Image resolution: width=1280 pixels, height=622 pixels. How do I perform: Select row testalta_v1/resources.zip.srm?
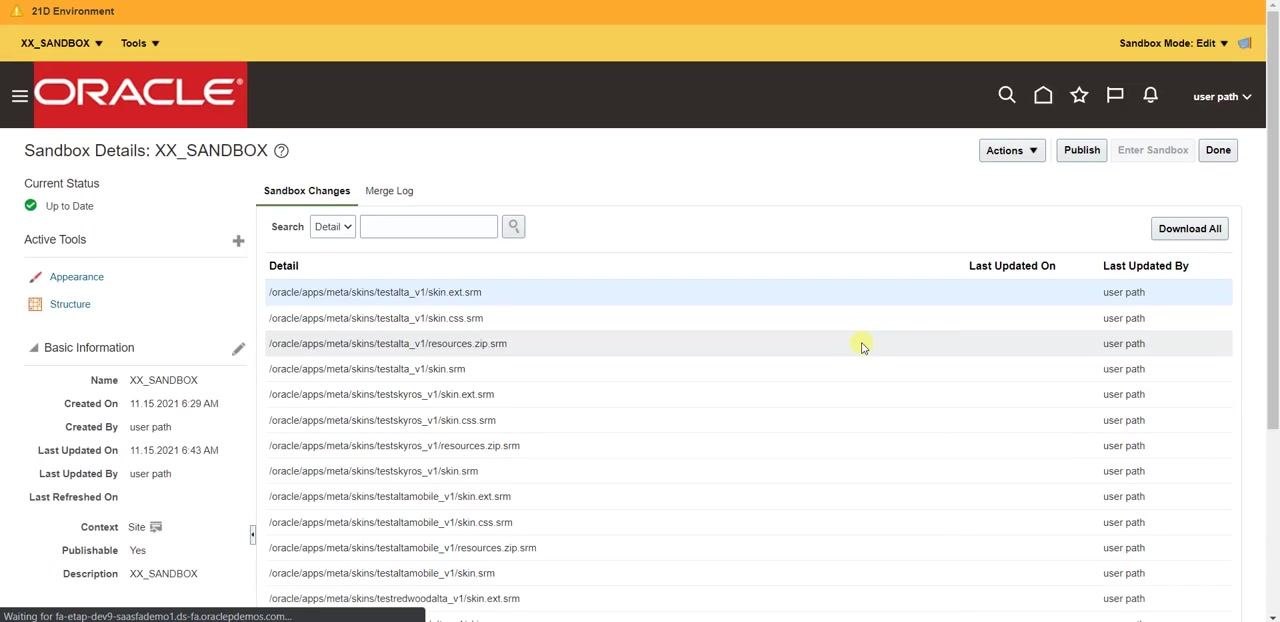click(x=749, y=343)
